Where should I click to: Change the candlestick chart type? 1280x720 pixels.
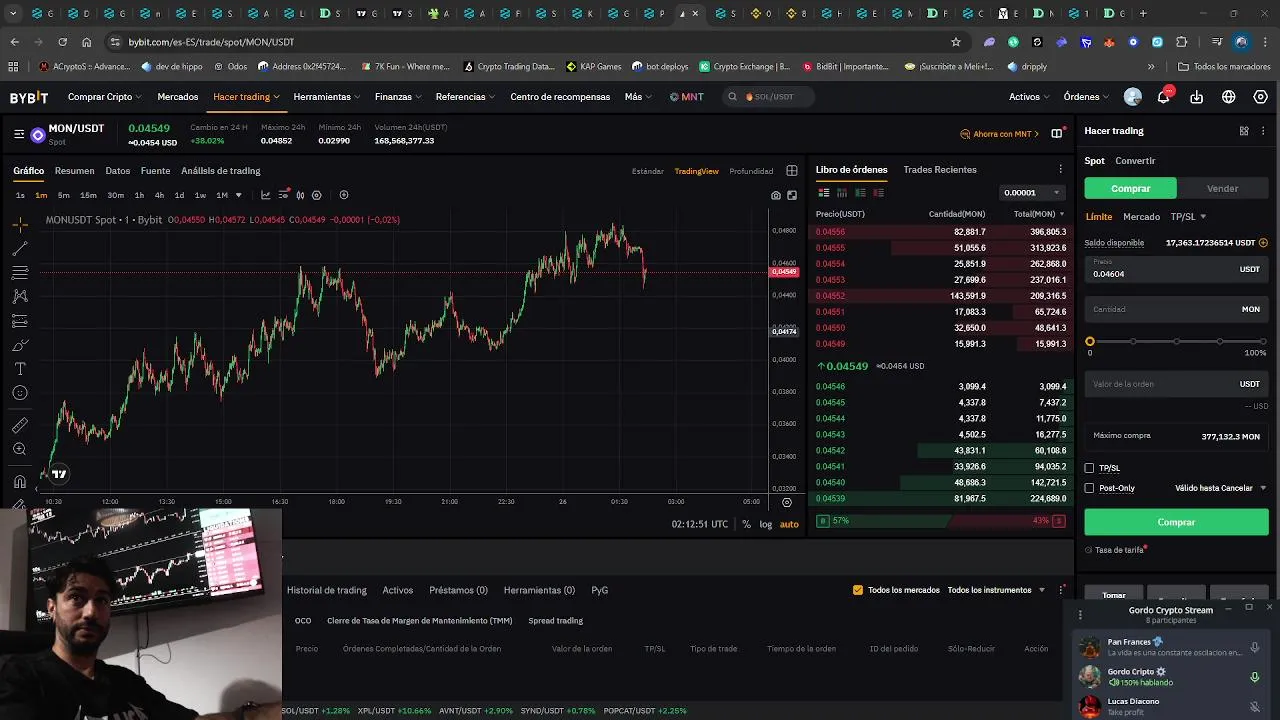tap(300, 195)
